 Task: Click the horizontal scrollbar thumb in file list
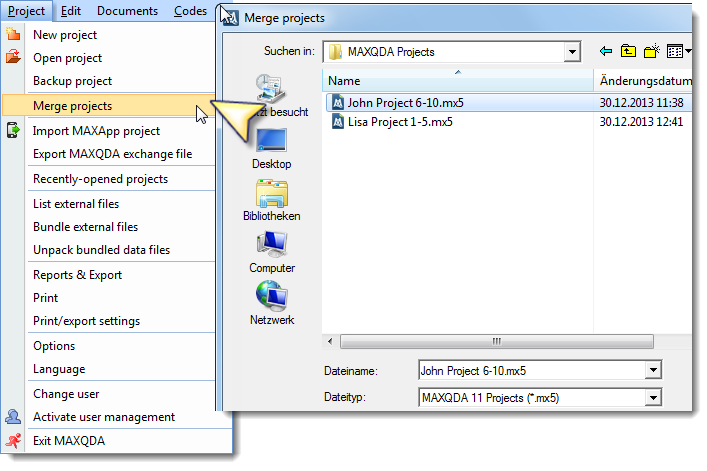496,341
